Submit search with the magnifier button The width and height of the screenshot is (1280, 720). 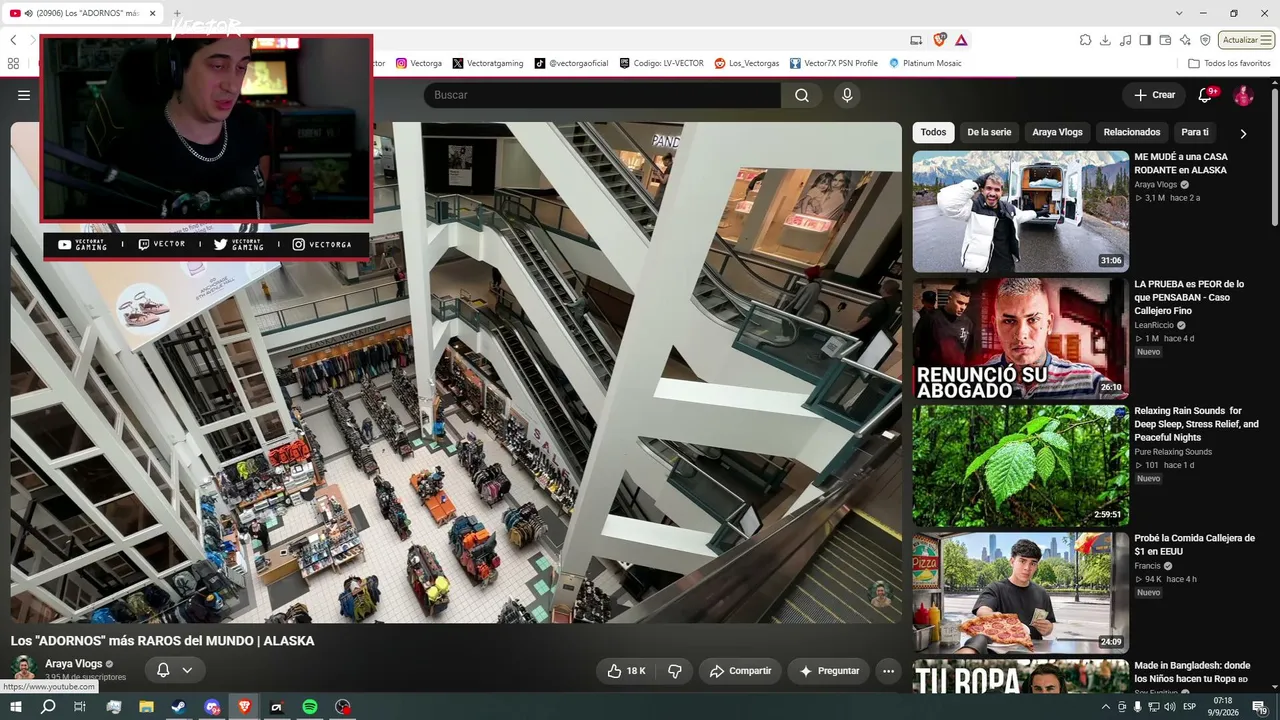point(801,95)
